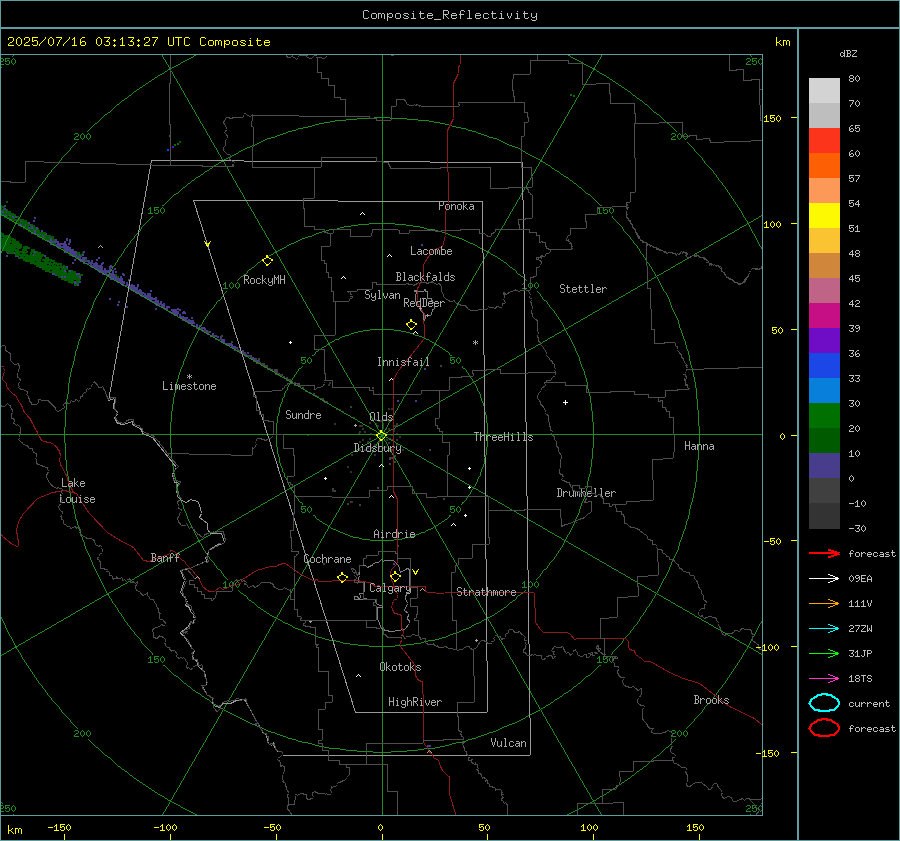
Task: Click the Composite_Reflectivity title
Action: [449, 15]
